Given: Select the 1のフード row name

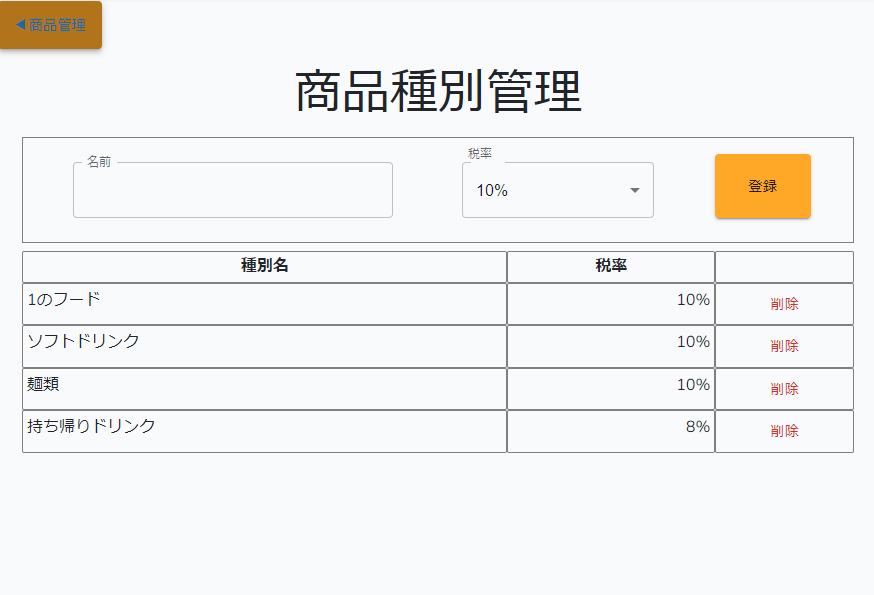Looking at the screenshot, I should coord(64,299).
